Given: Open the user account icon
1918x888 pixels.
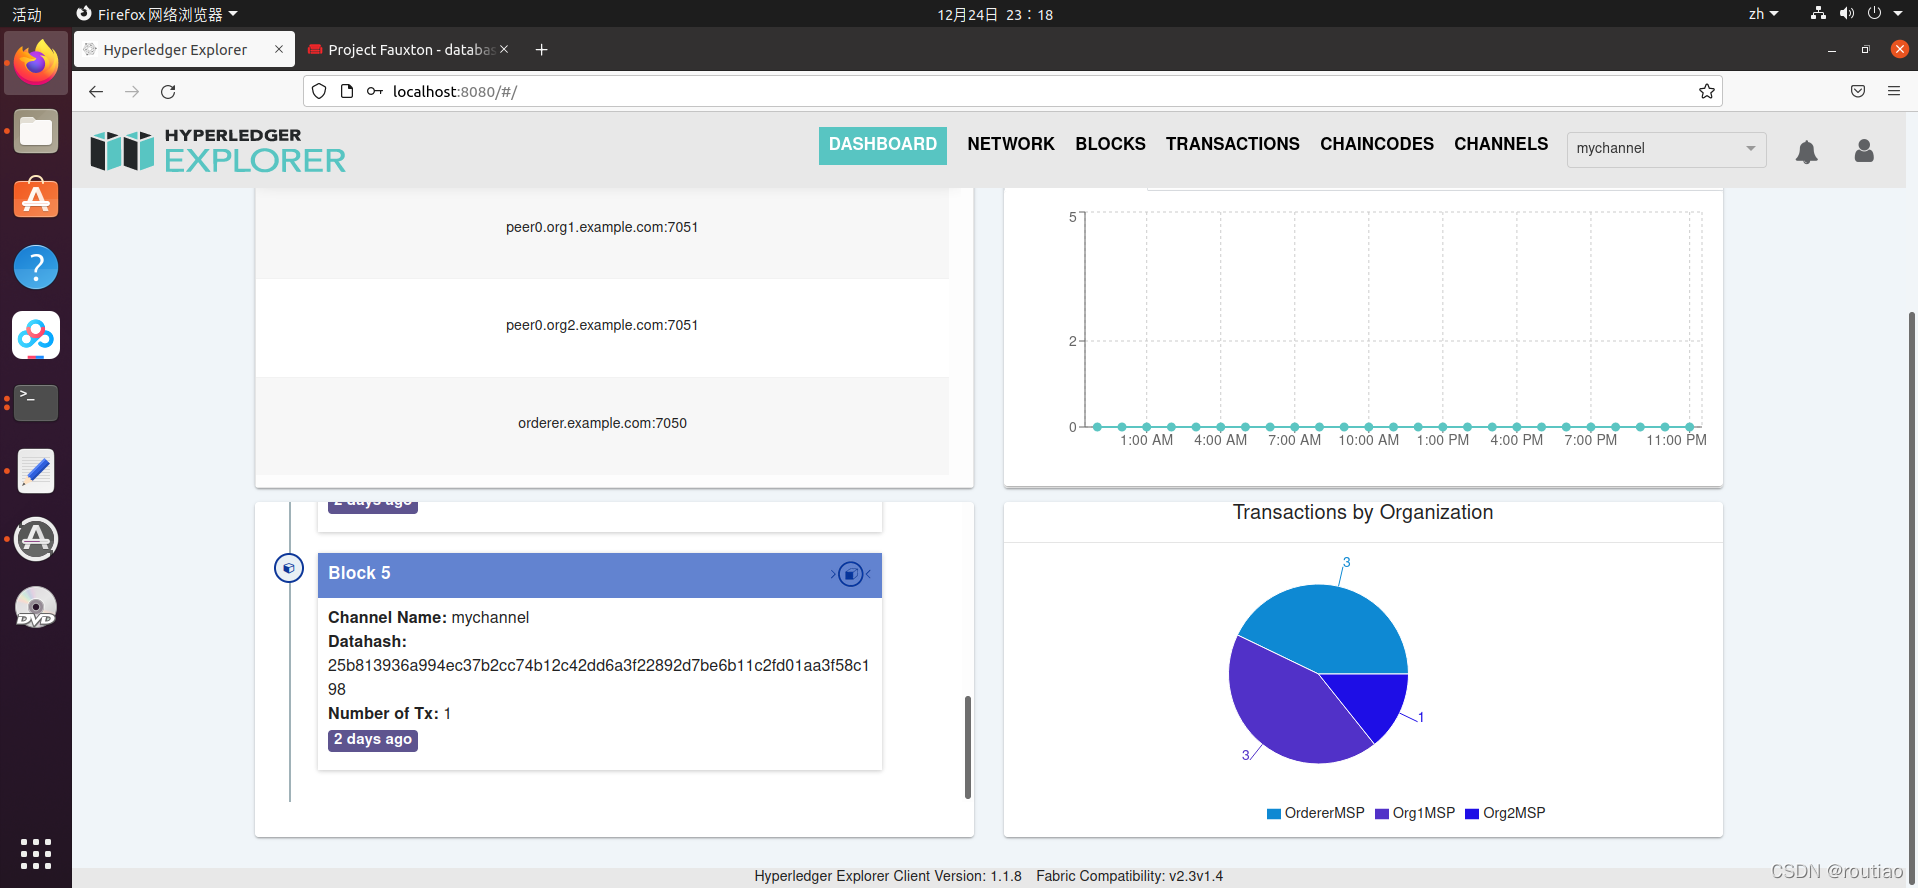Looking at the screenshot, I should (1864, 150).
